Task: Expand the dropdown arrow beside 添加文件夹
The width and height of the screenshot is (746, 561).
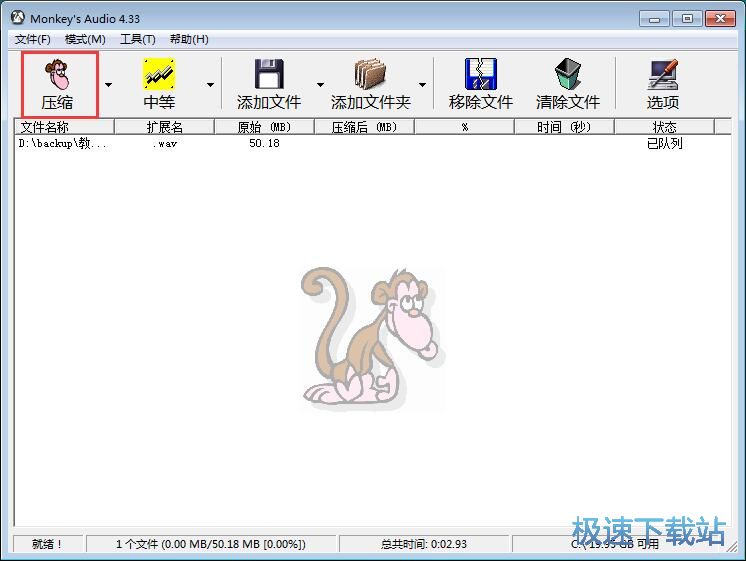Action: pyautogui.click(x=422, y=85)
